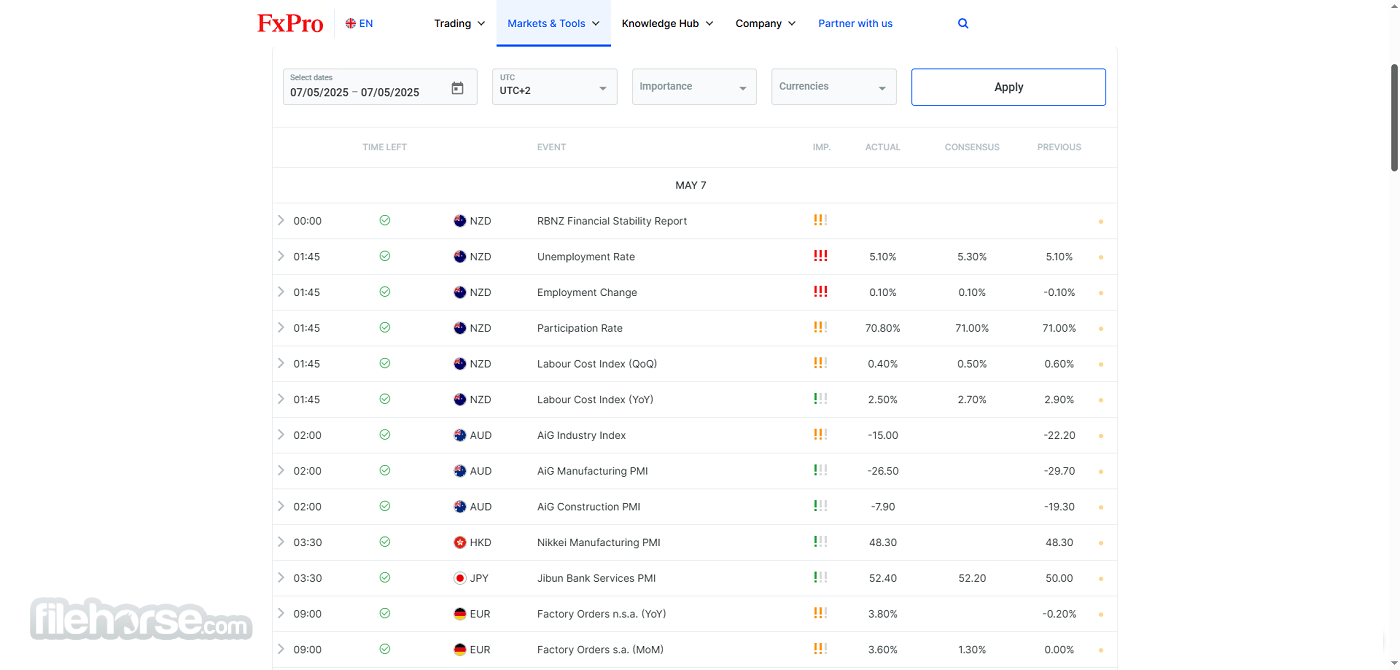
Task: Open the EN language selector flag
Action: tap(351, 23)
